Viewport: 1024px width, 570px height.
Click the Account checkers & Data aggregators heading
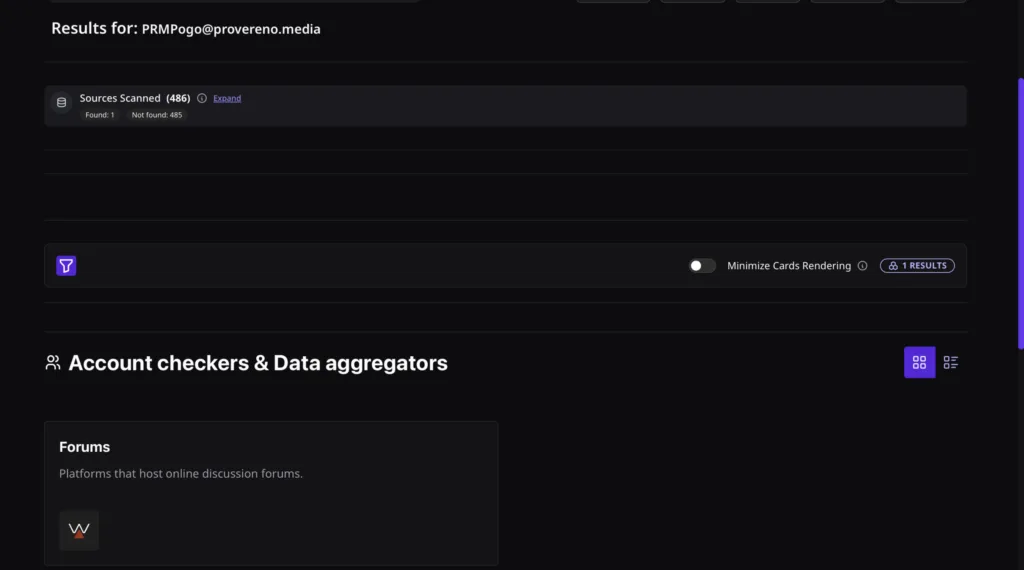pyautogui.click(x=258, y=363)
